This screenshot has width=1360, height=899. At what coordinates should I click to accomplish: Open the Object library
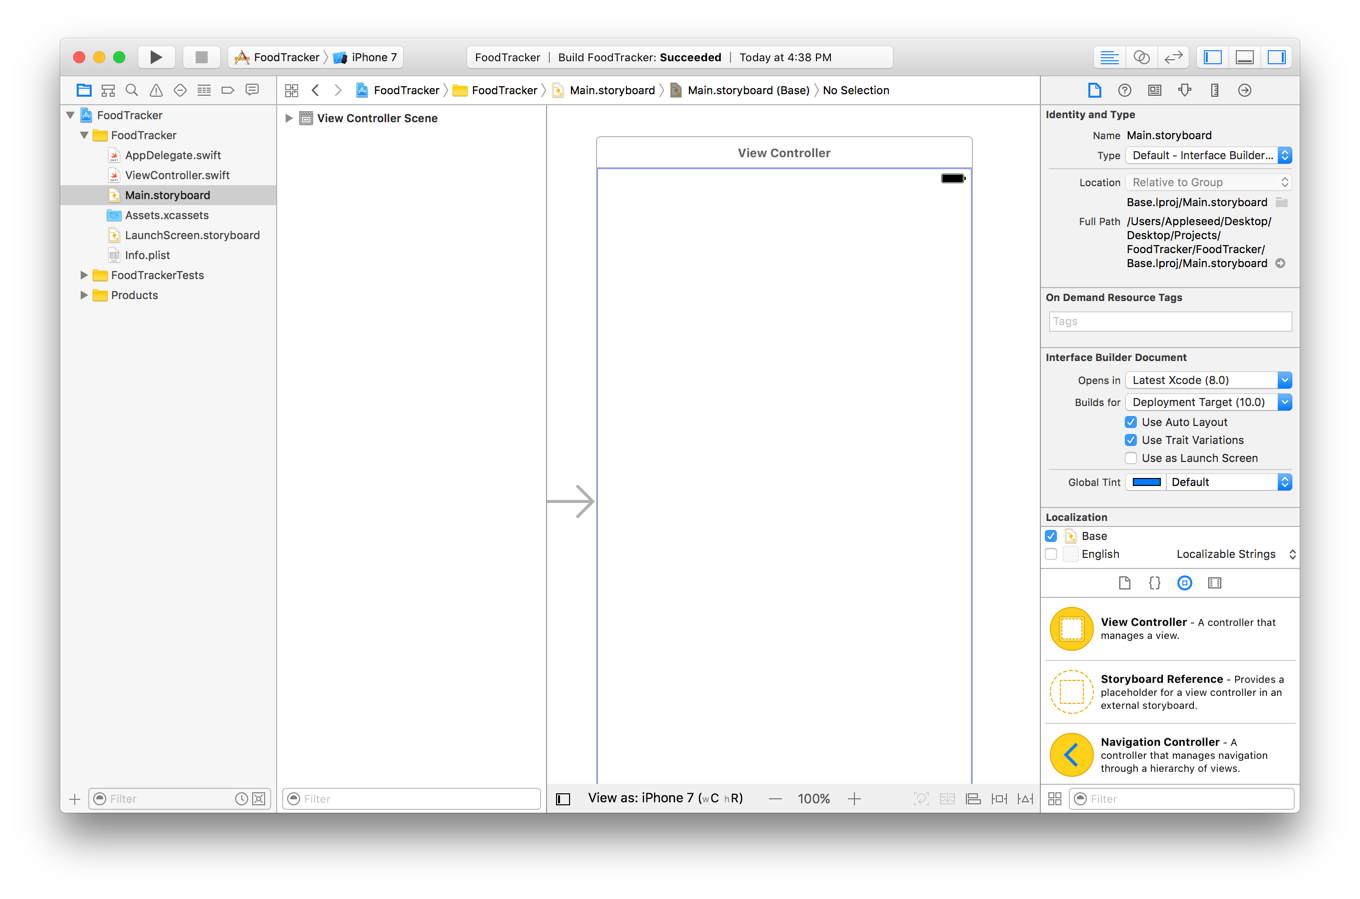click(x=1184, y=583)
